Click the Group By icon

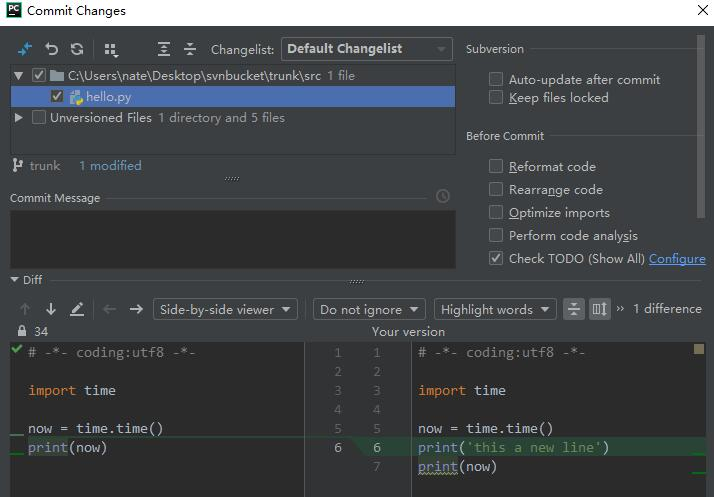pyautogui.click(x=111, y=49)
